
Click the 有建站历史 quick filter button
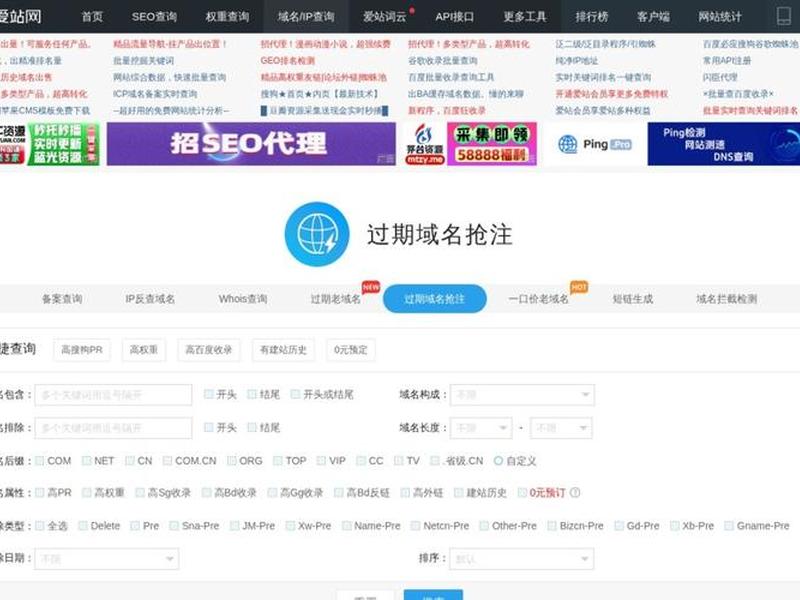point(283,350)
